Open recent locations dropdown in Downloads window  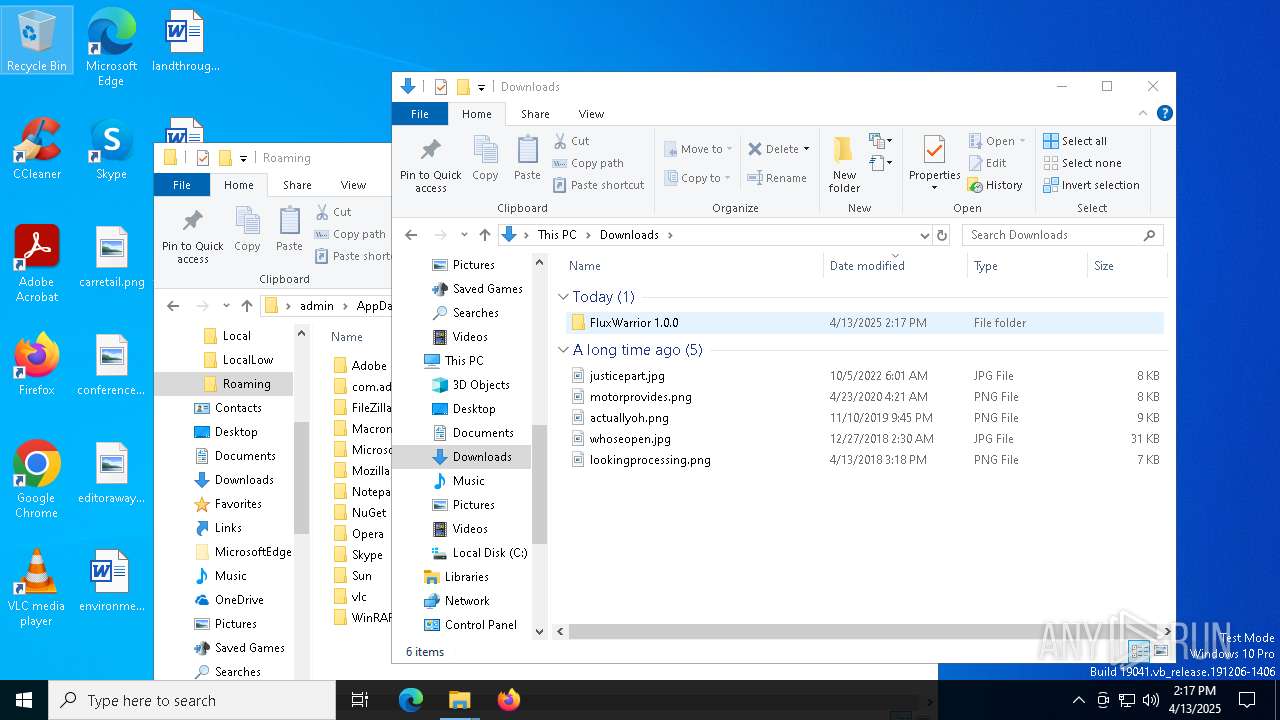tap(464, 235)
